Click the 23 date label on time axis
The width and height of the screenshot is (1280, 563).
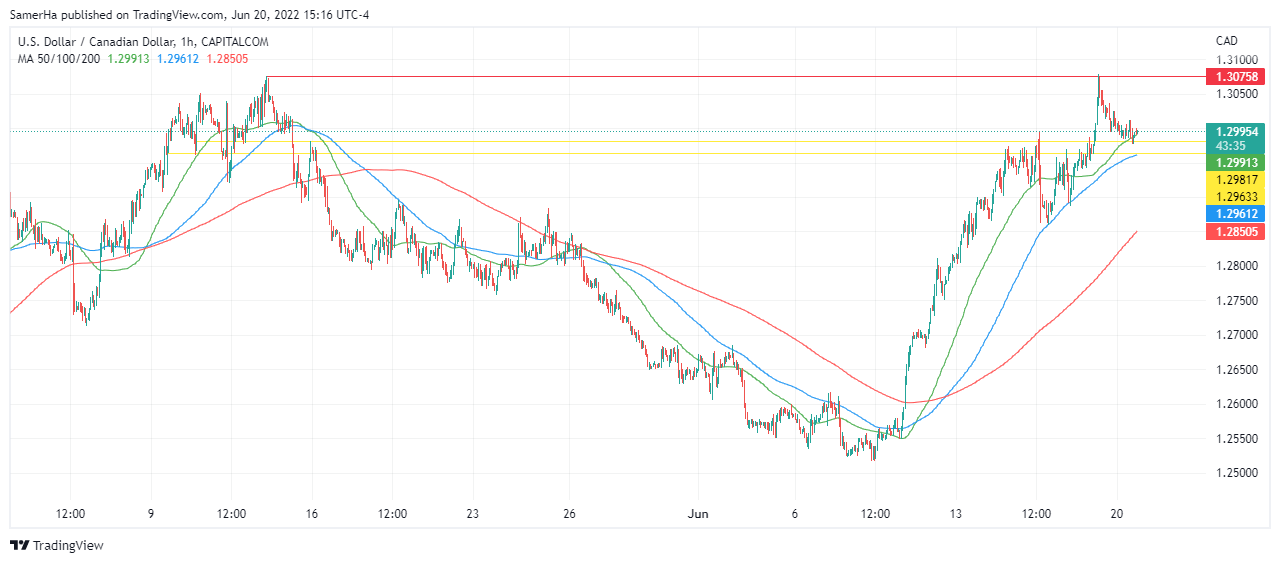(x=472, y=514)
